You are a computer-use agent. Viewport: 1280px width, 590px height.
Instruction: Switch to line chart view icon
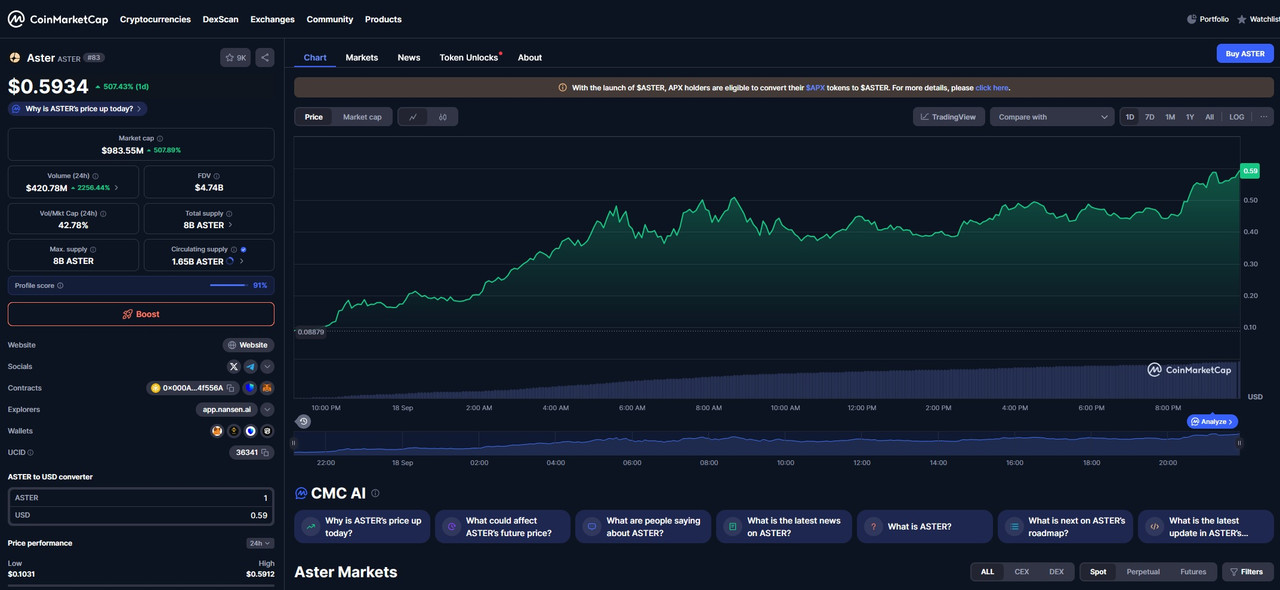tap(412, 117)
